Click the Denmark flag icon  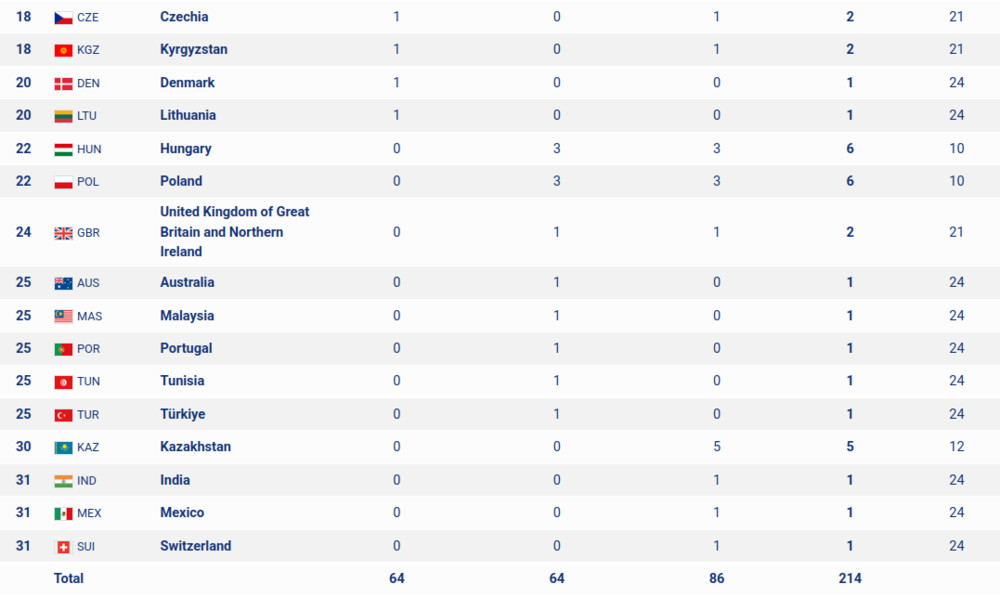(x=63, y=84)
